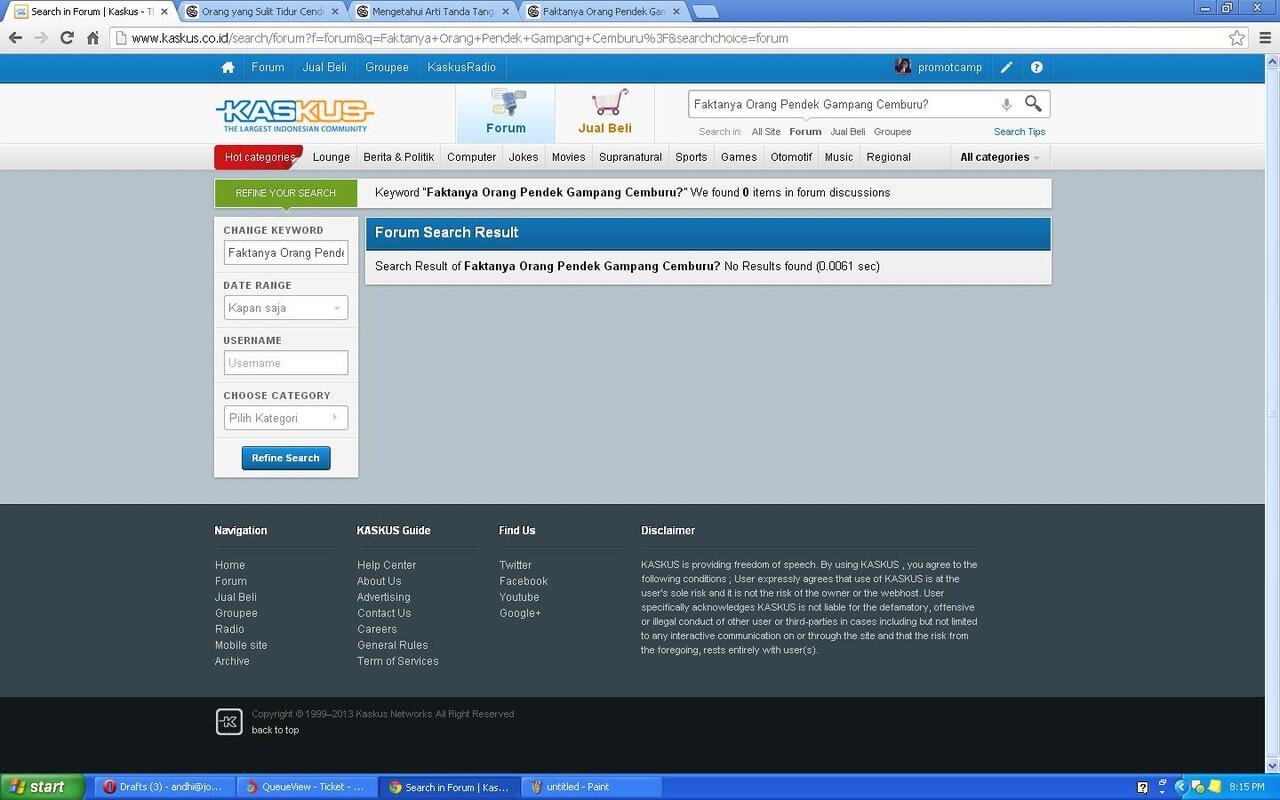Select 'Groupee' search scope option

[x=892, y=132]
